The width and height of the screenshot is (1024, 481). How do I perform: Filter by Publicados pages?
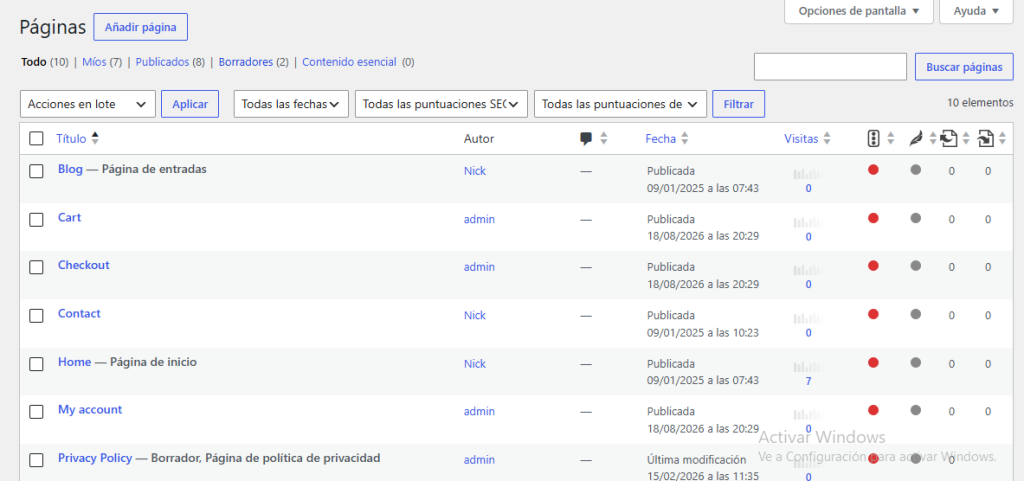click(162, 62)
